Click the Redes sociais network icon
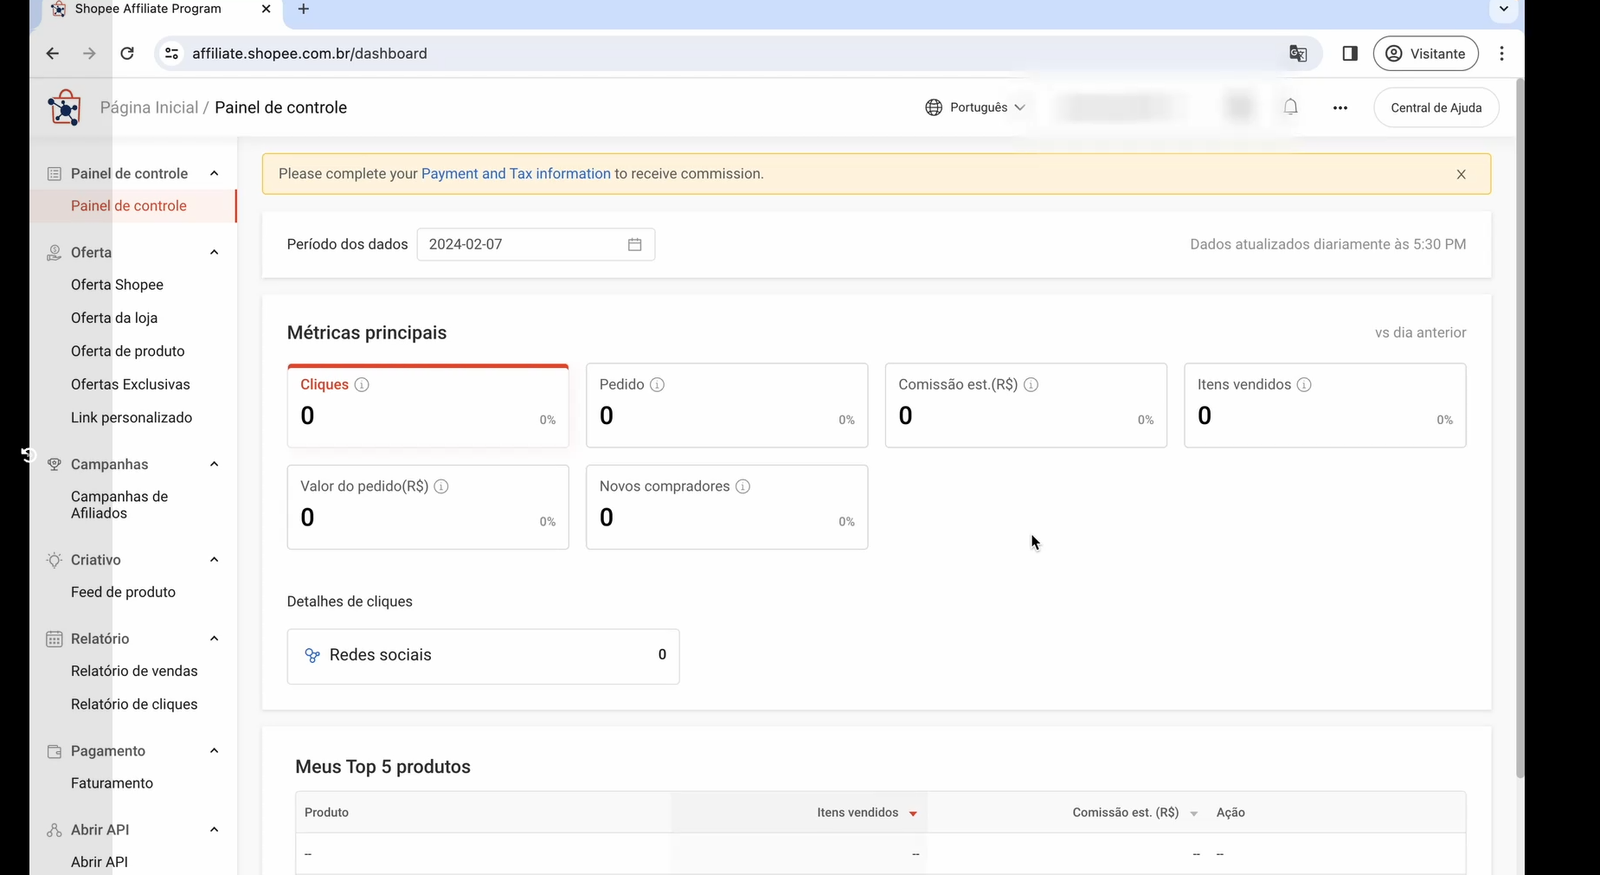The image size is (1600, 875). (x=312, y=656)
